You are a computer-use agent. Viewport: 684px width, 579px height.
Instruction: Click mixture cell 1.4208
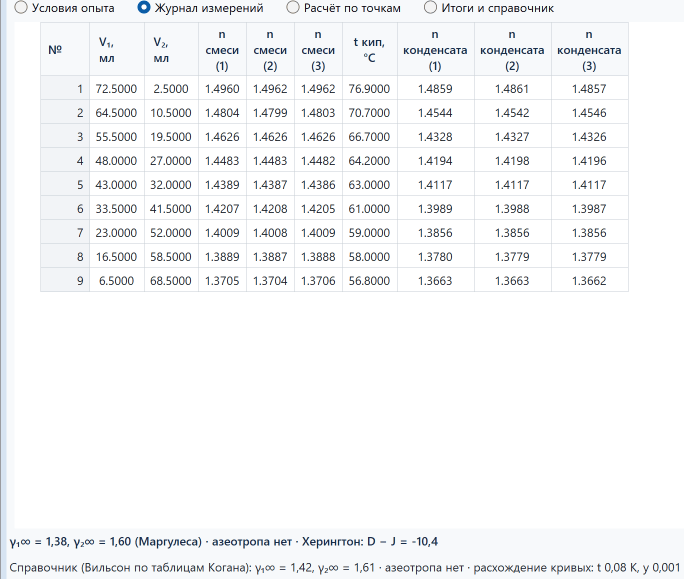click(x=270, y=209)
